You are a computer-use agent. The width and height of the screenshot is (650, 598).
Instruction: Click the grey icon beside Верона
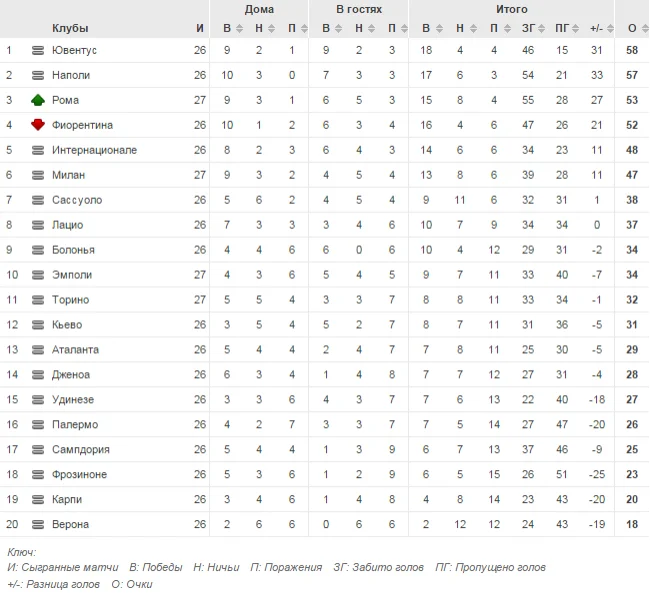[38, 525]
